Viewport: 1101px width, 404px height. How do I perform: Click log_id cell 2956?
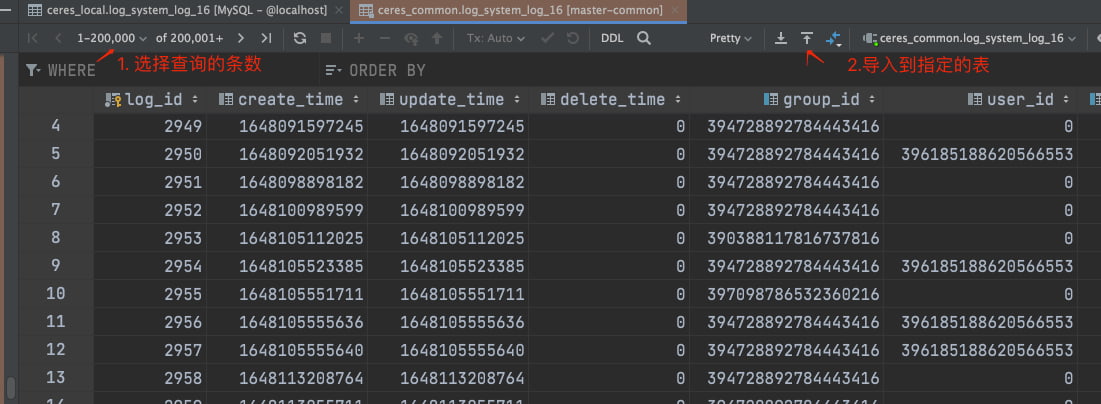pos(150,322)
